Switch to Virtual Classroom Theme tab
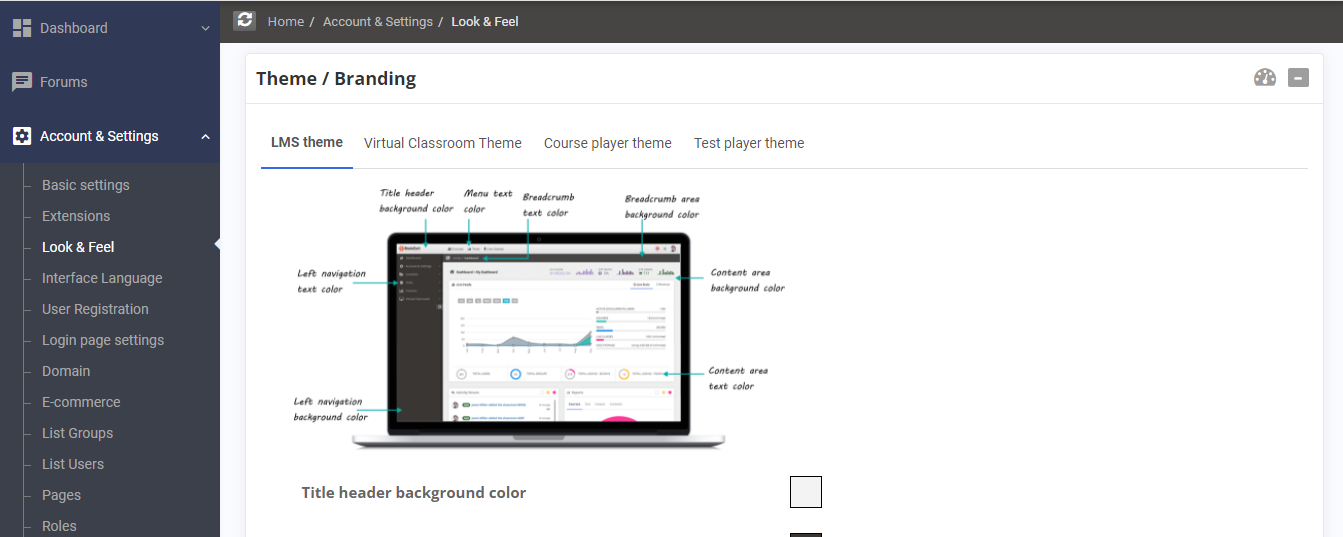Image resolution: width=1343 pixels, height=537 pixels. click(x=443, y=143)
